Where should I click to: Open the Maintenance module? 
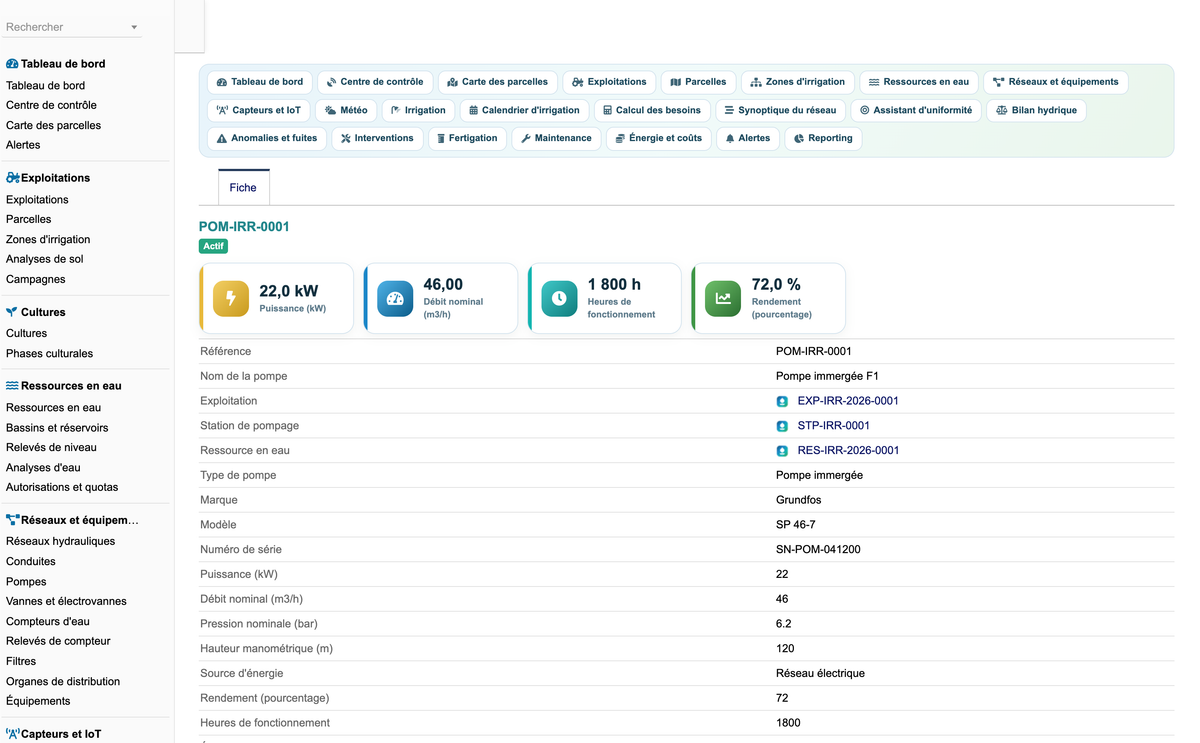[x=556, y=138]
